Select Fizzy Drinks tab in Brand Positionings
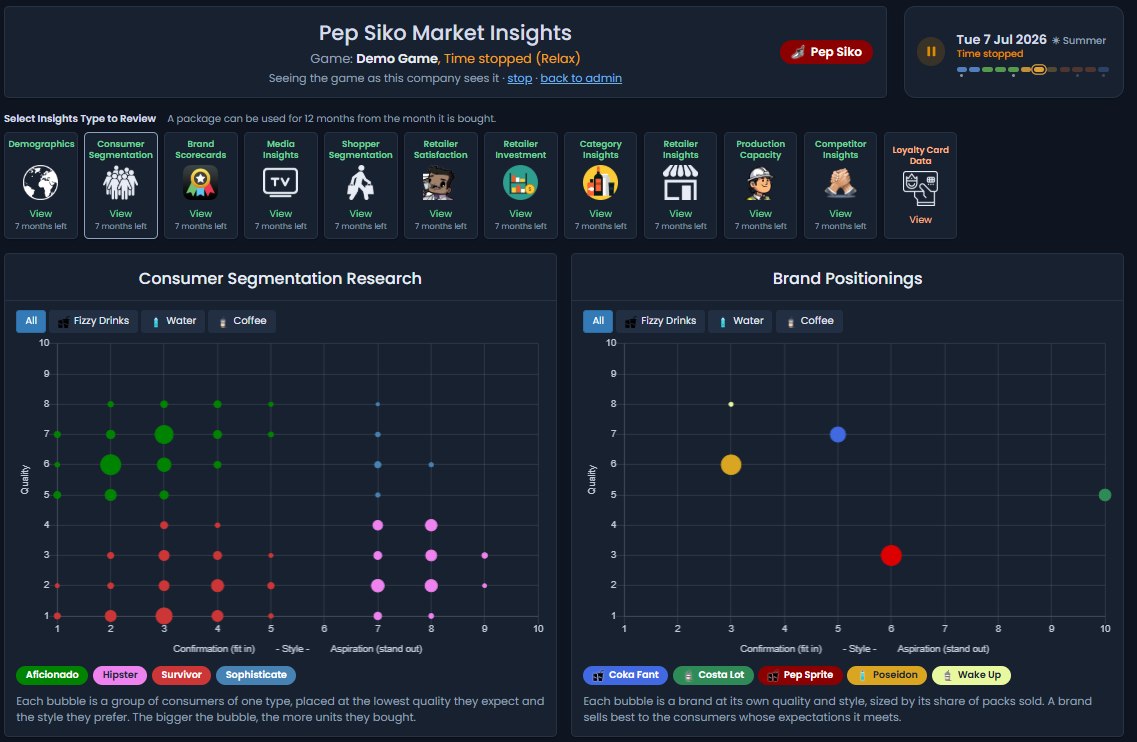 661,321
